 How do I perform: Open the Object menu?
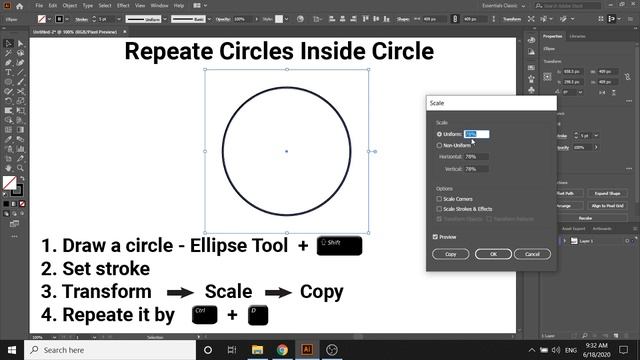70,6
